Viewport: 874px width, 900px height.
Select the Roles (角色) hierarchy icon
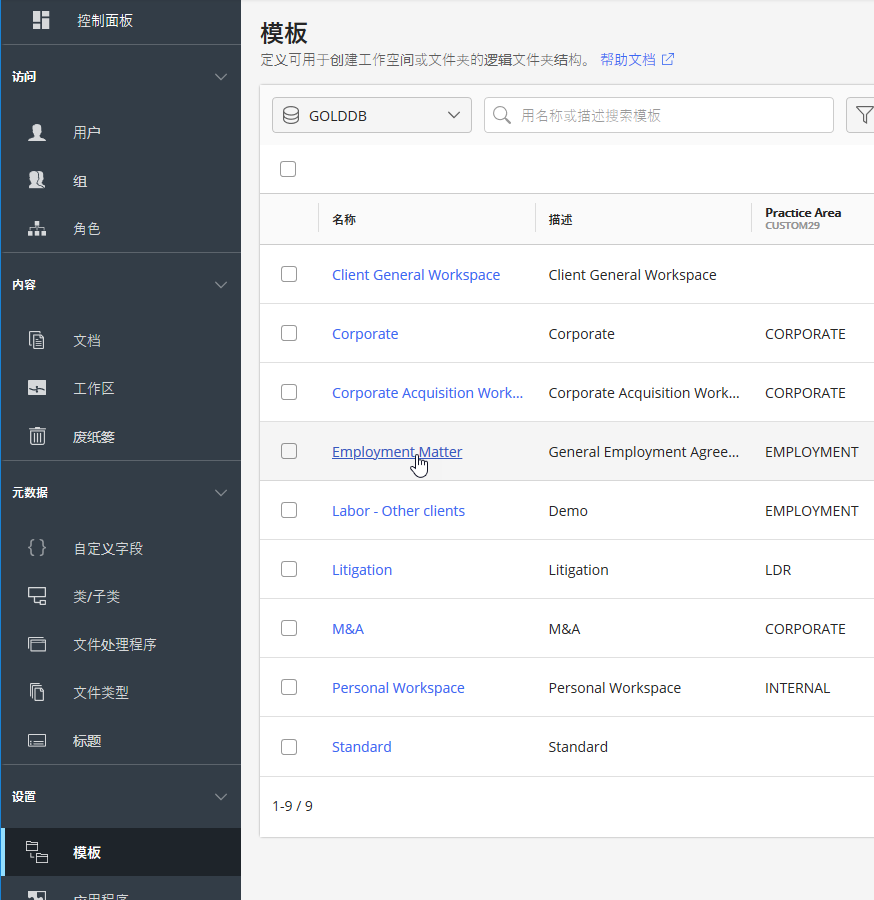37,229
